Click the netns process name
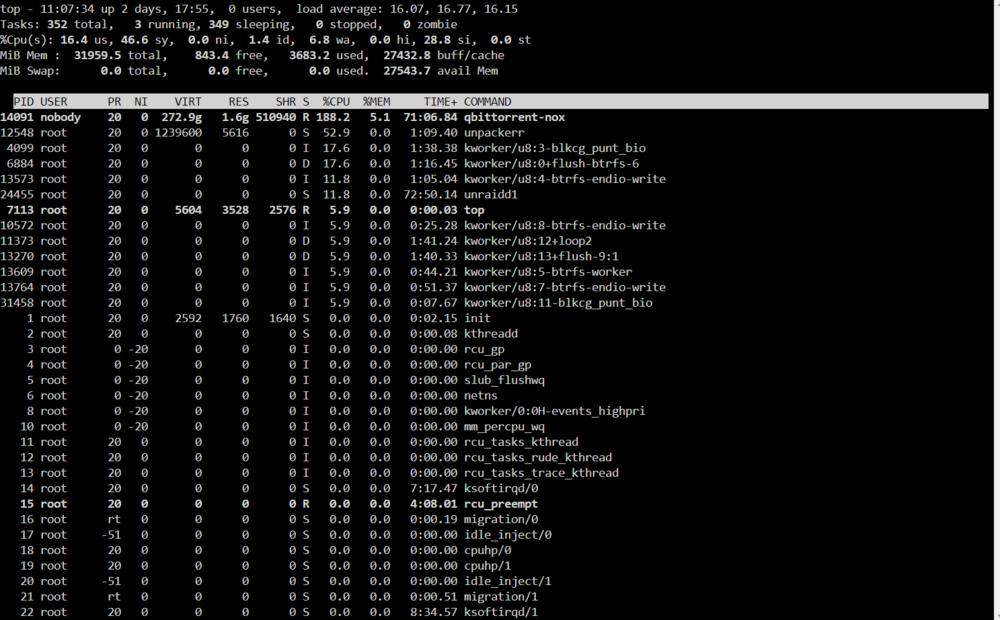This screenshot has width=1000, height=620. [480, 395]
